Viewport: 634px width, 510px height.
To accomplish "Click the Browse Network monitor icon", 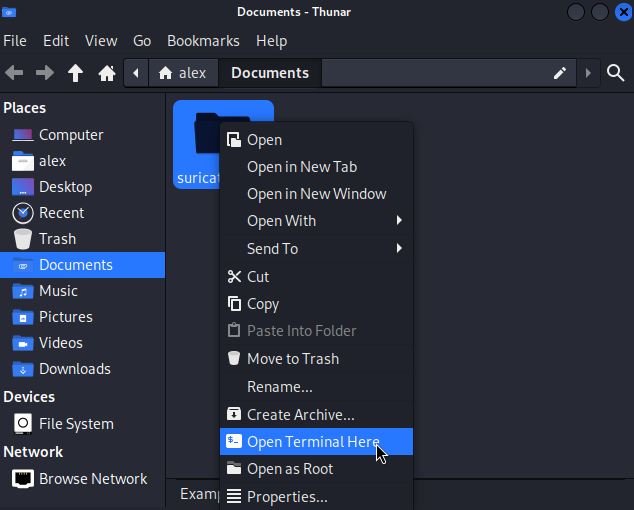I will pyautogui.click(x=23, y=479).
